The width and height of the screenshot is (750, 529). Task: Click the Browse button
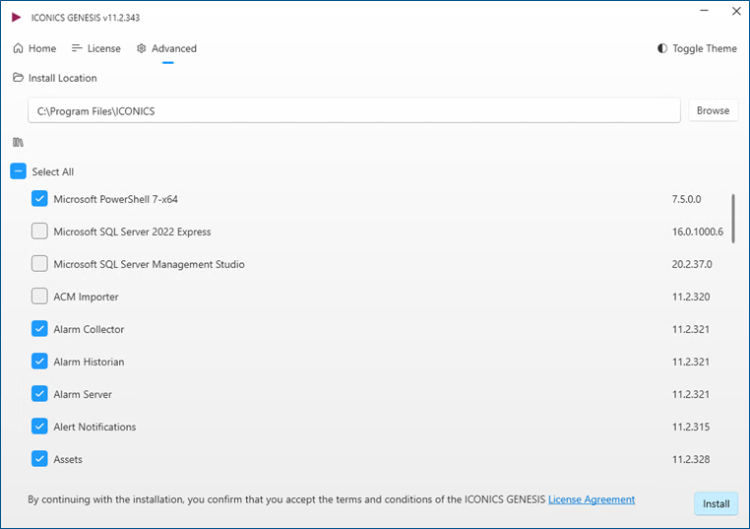[713, 110]
